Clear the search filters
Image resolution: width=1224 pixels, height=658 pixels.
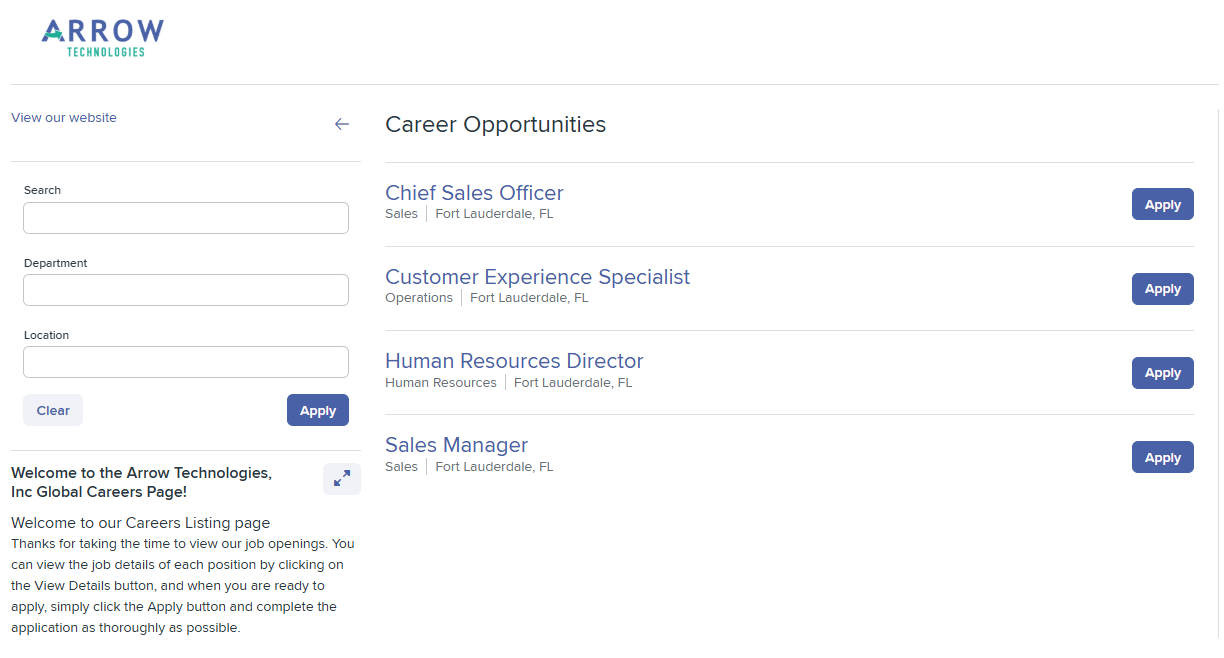pos(52,410)
